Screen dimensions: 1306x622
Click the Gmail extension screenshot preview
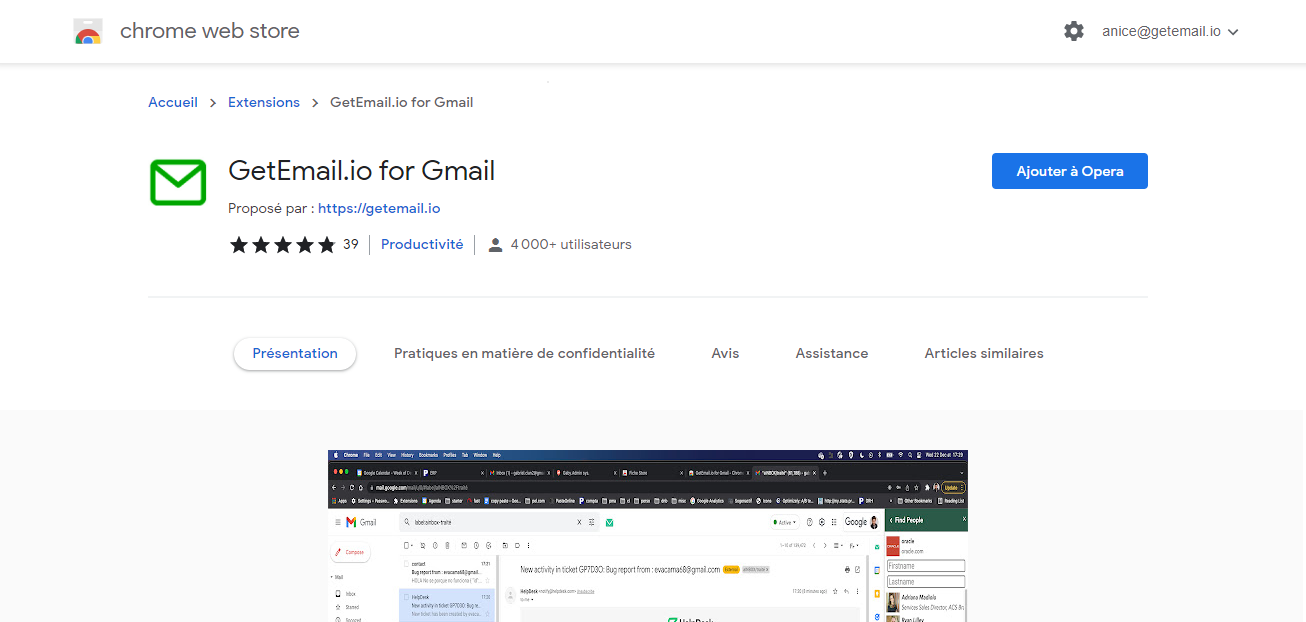coord(647,536)
